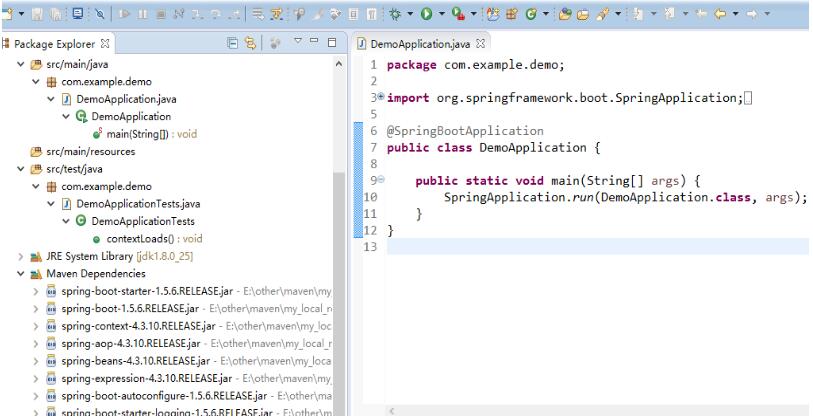Screen dimensions: 813x419
Task: Click the Step Into icon
Action: pyautogui.click(x=198, y=15)
